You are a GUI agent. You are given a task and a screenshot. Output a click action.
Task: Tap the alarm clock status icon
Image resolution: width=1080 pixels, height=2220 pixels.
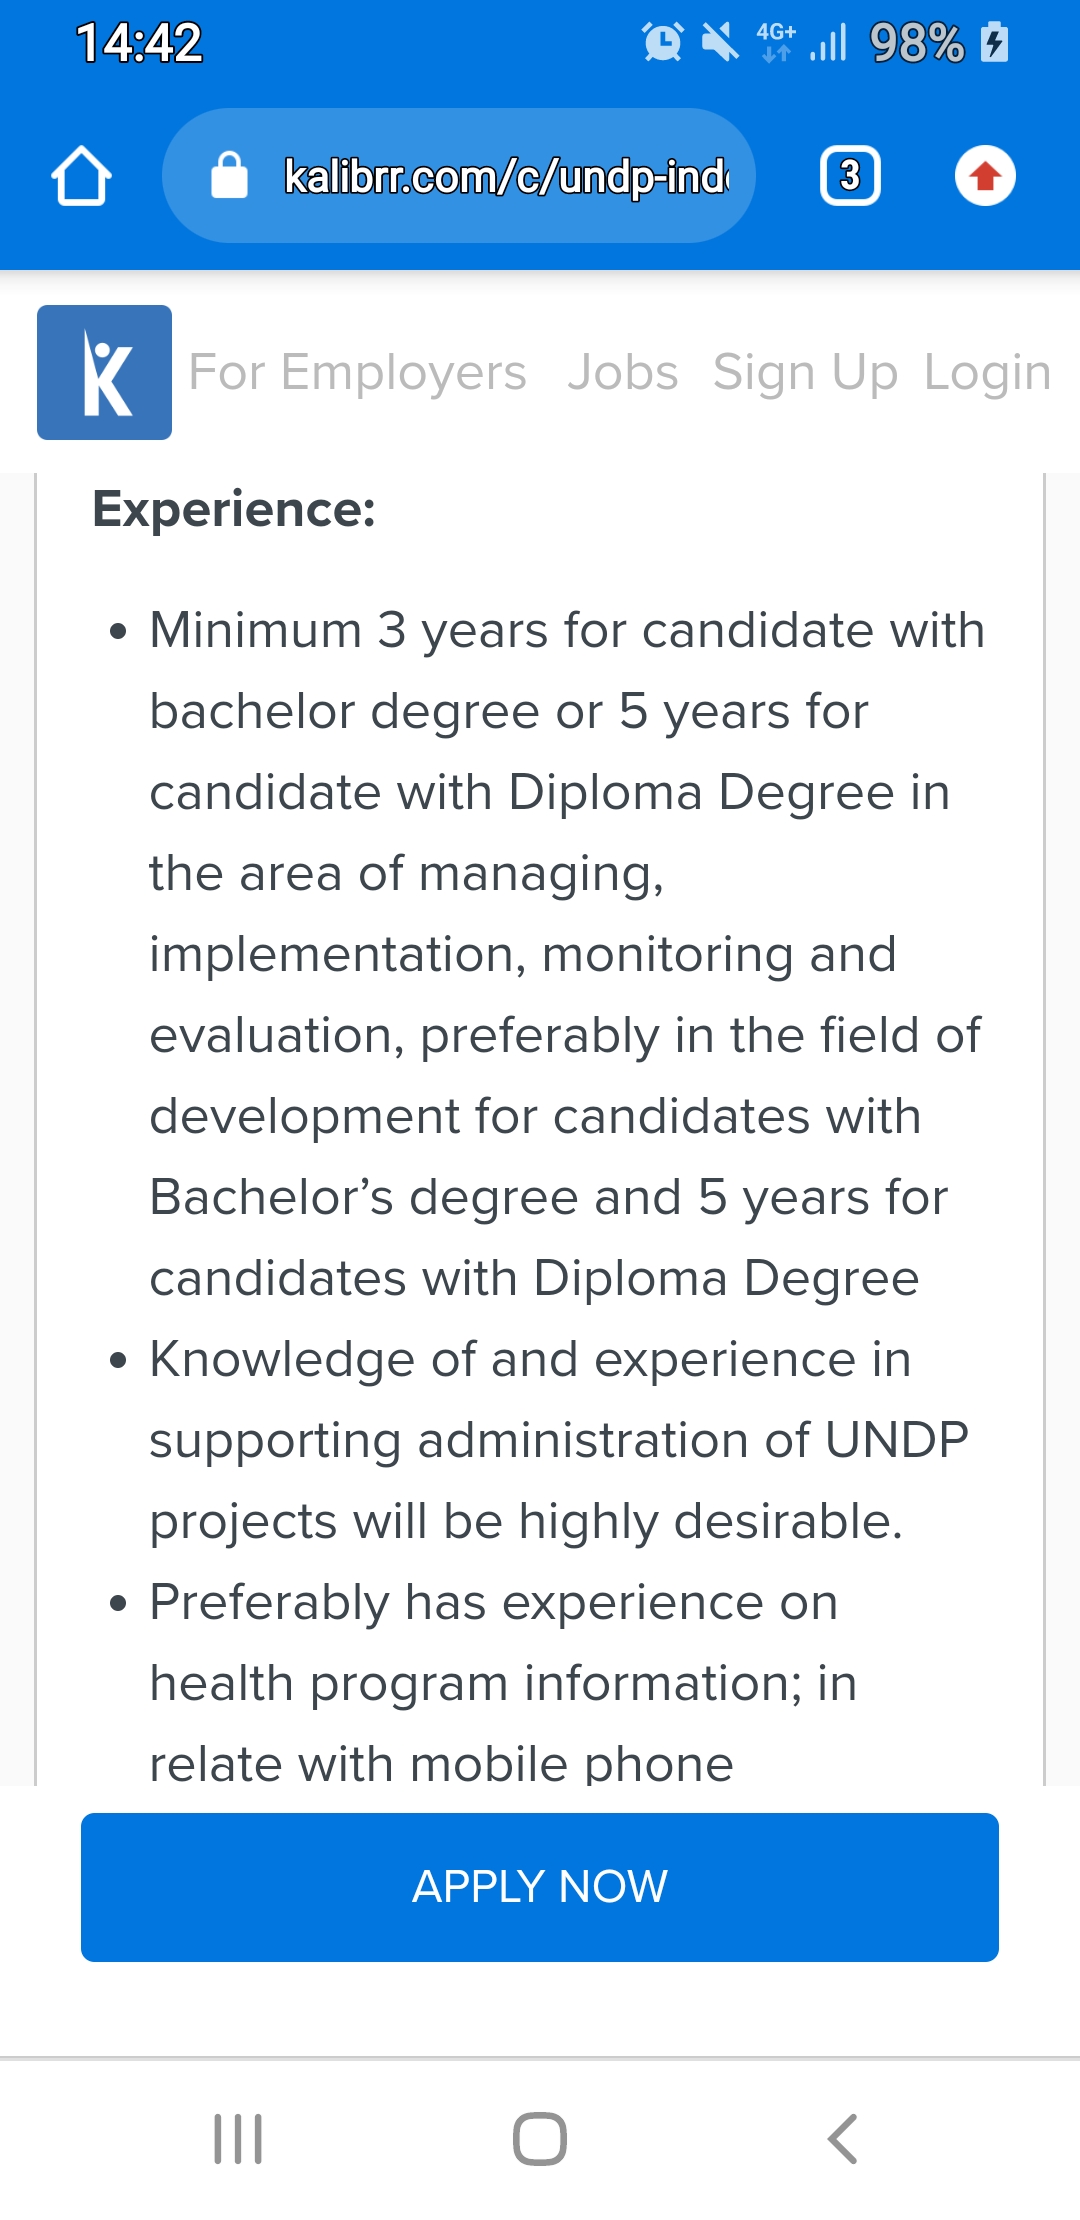click(662, 42)
